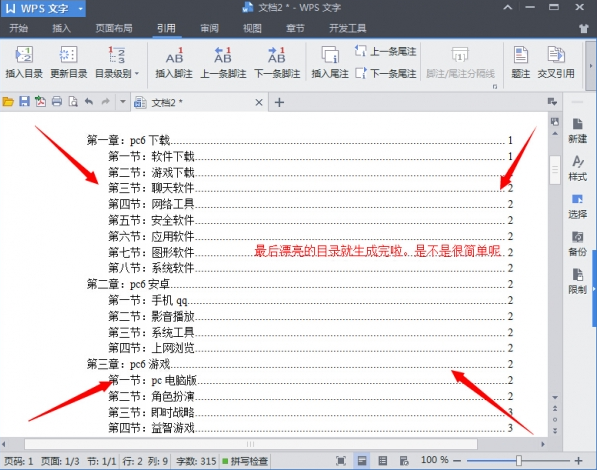Click the zoom slider handle
Image resolution: width=598 pixels, height=470 pixels.
point(519,461)
